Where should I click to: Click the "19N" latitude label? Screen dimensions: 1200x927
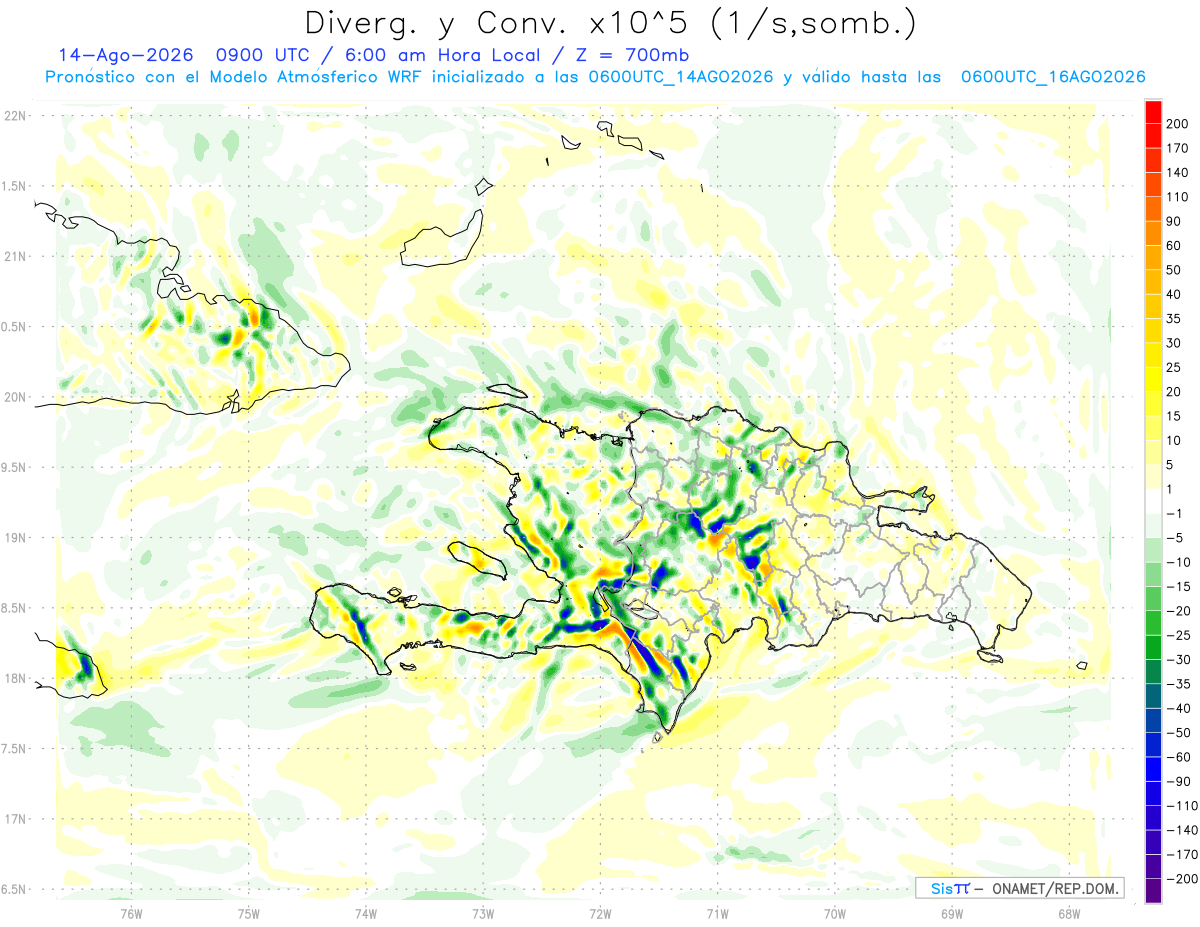(x=14, y=538)
